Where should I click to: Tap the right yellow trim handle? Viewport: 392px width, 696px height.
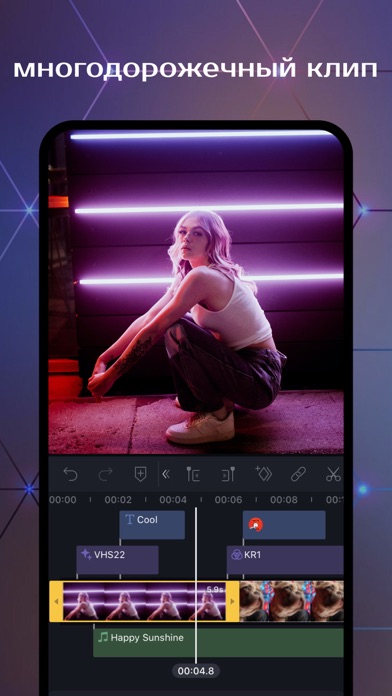[x=233, y=601]
